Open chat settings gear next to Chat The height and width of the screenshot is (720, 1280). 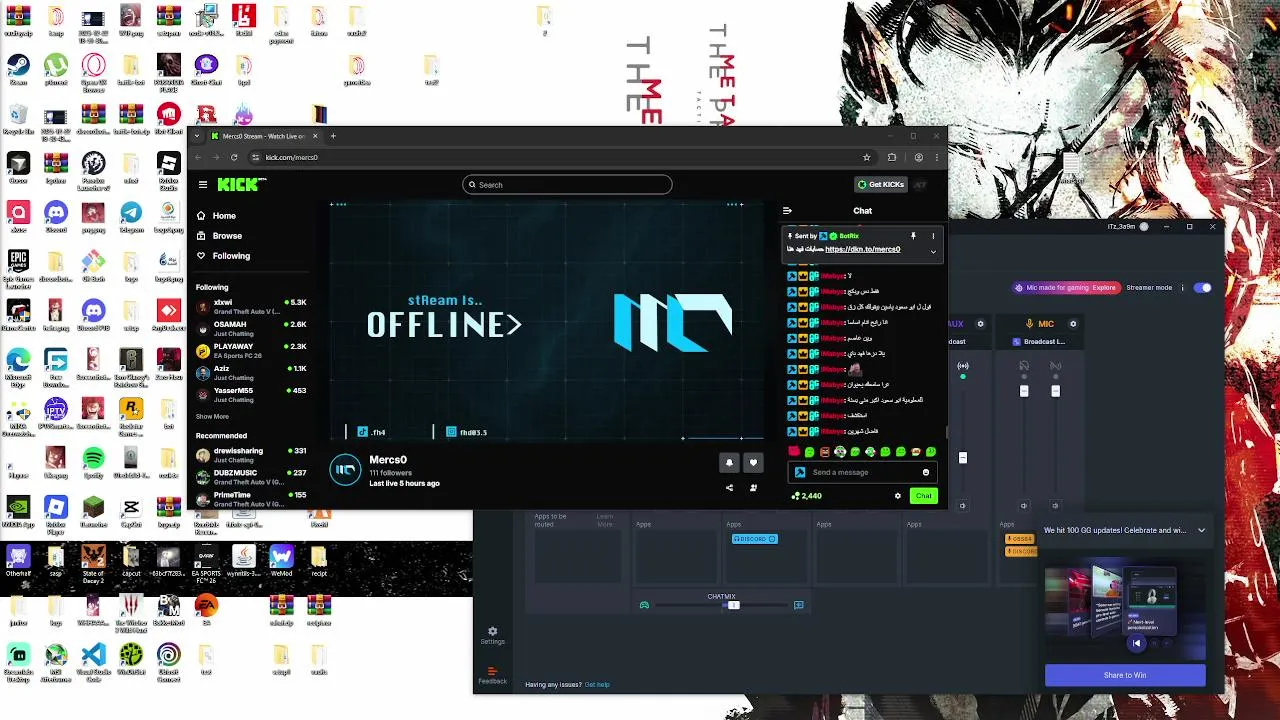click(897, 496)
